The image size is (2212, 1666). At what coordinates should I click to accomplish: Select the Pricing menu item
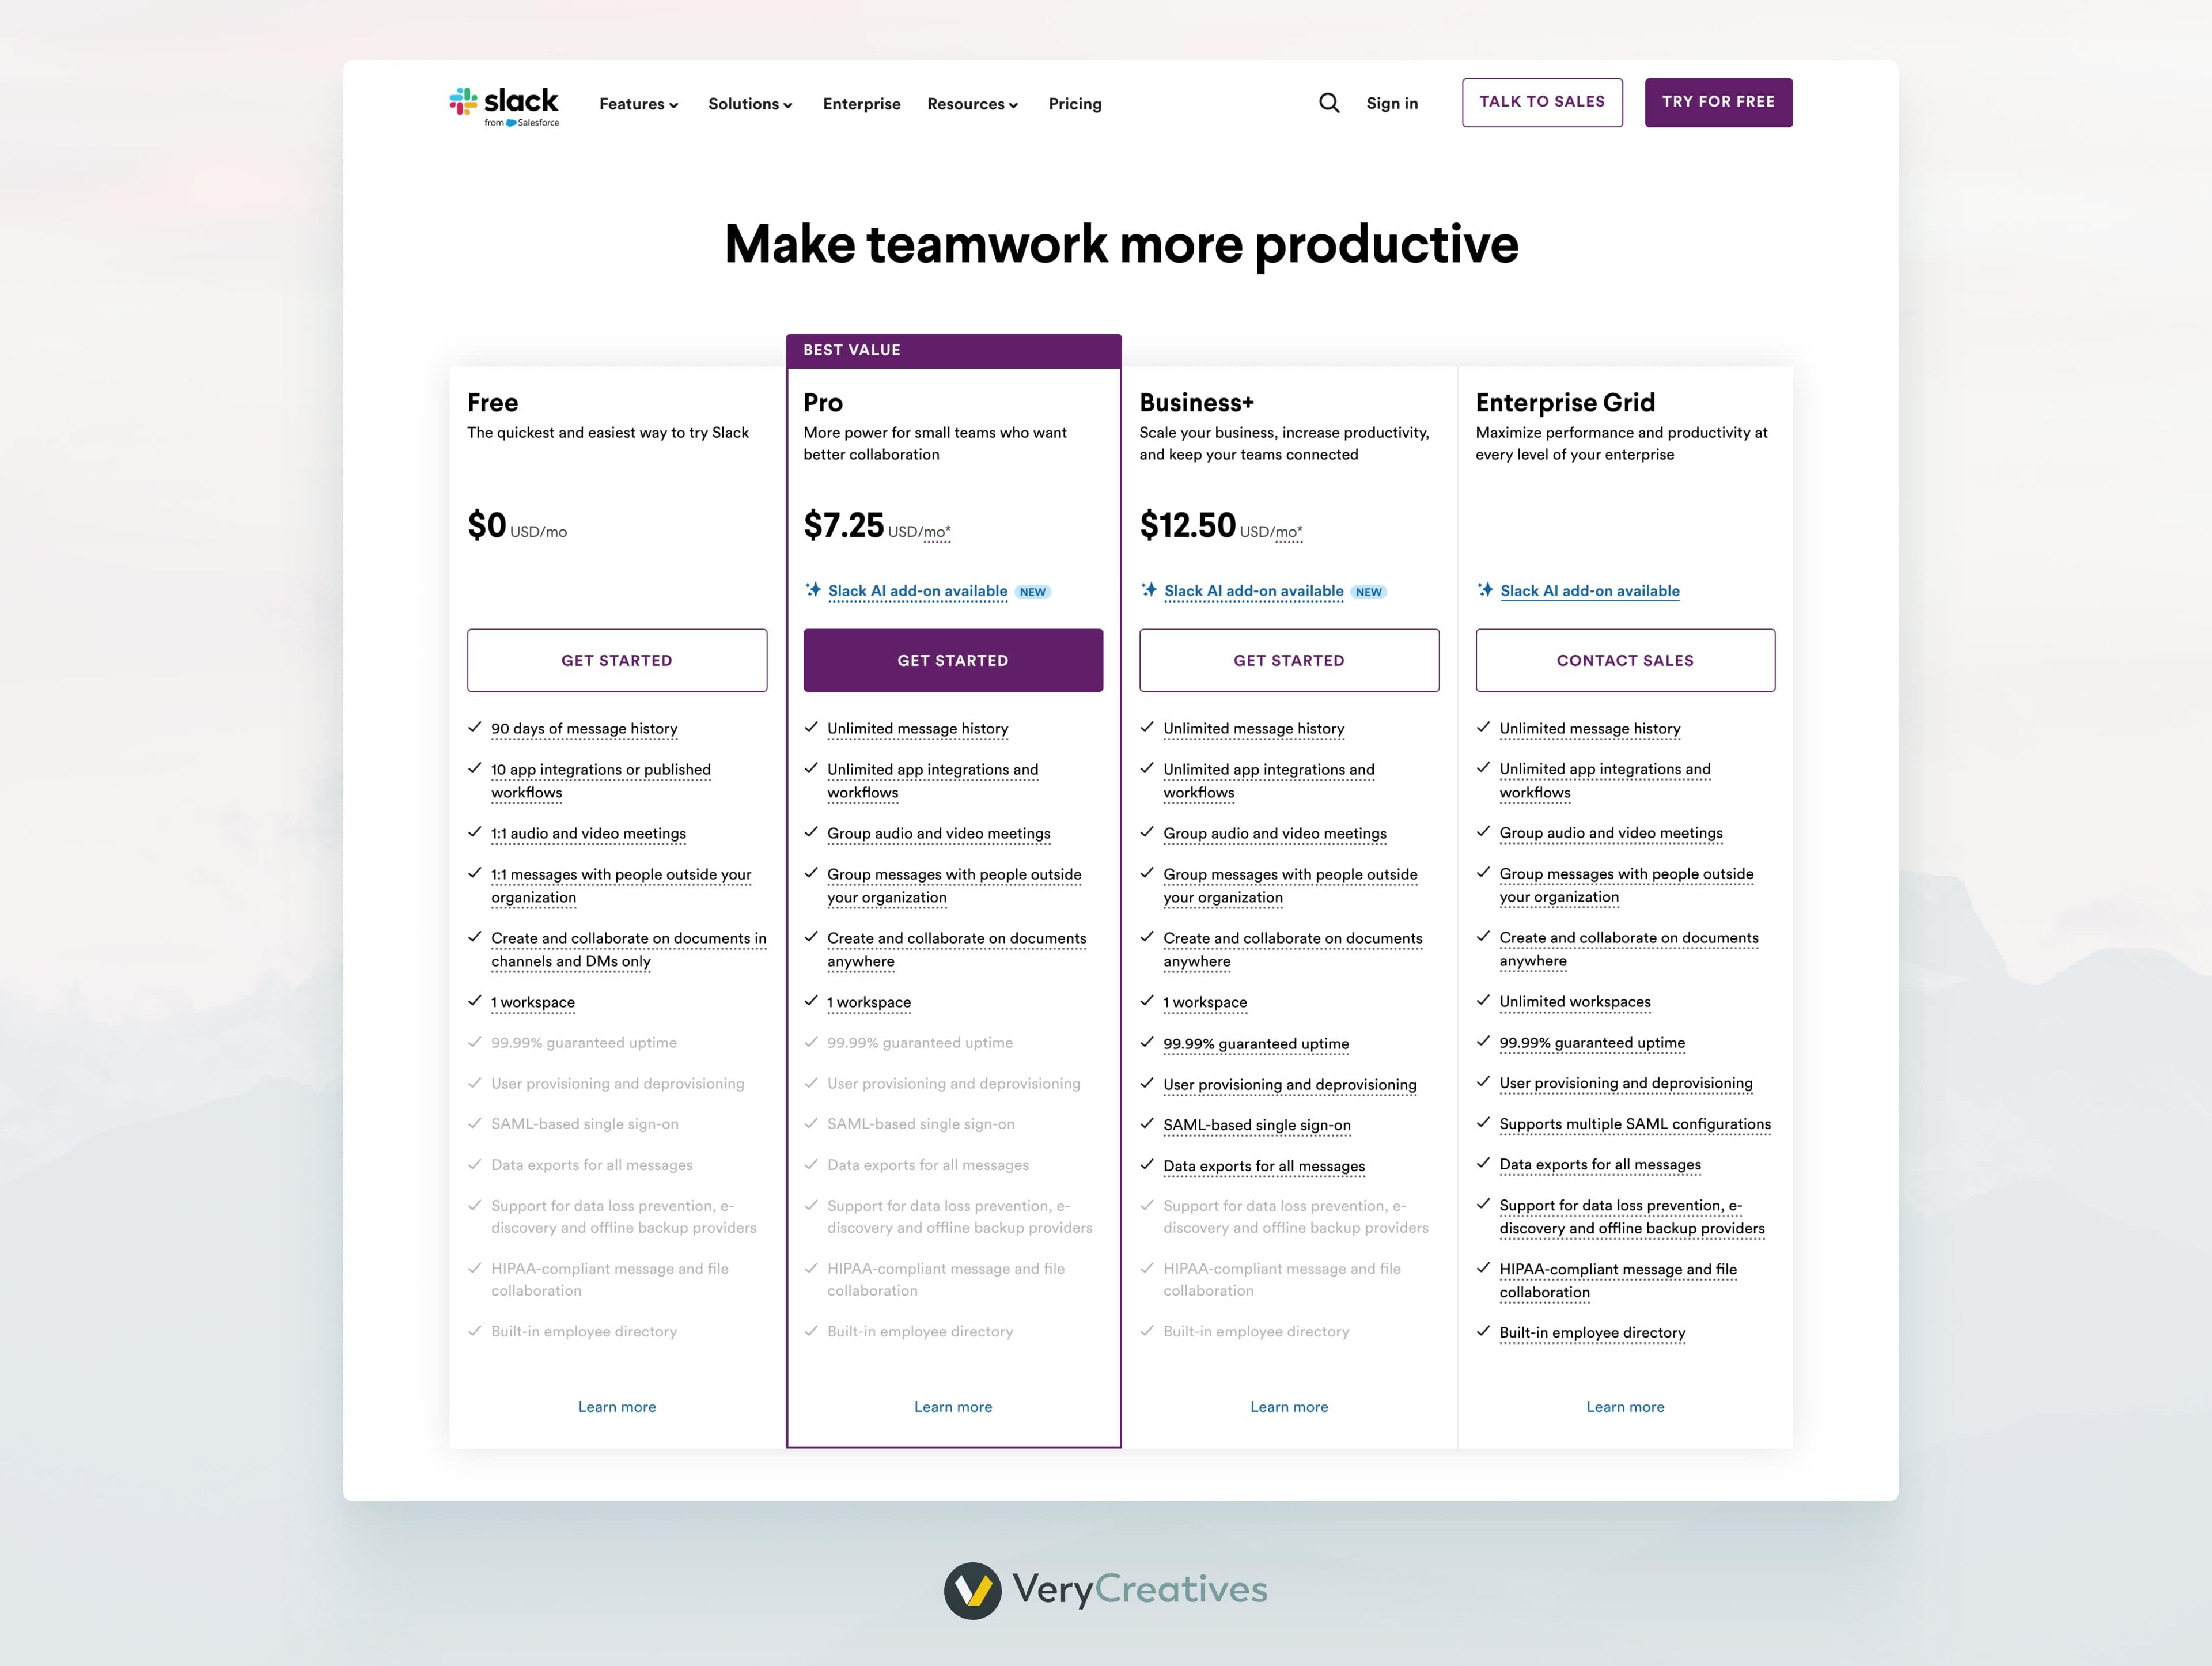(1075, 104)
